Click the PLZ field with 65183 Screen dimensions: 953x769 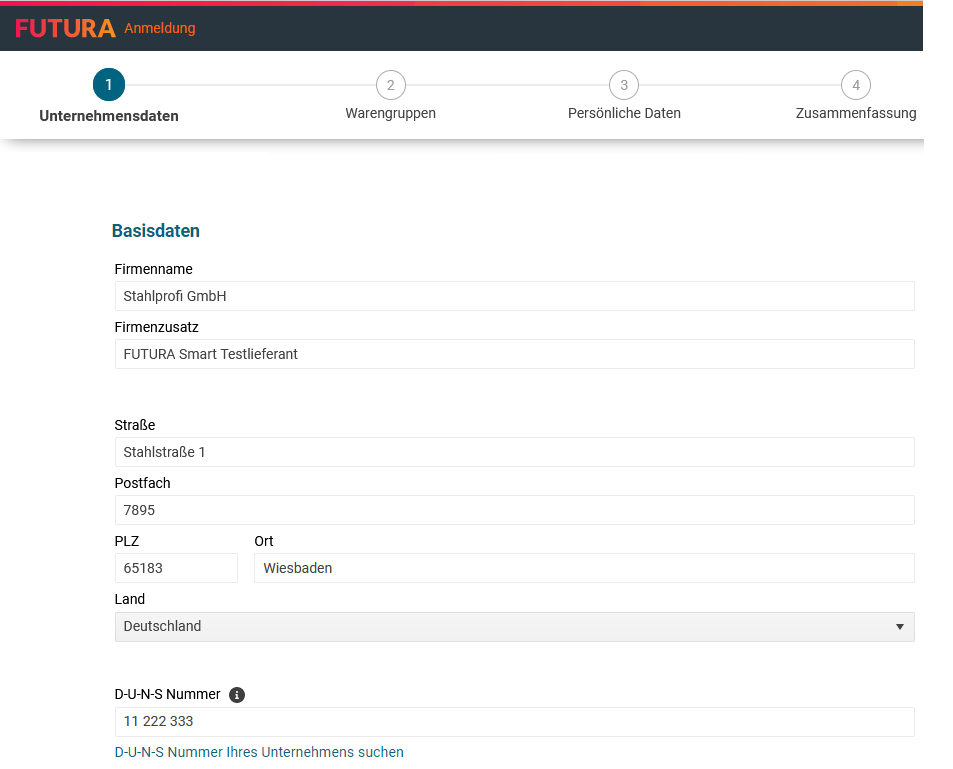[176, 568]
